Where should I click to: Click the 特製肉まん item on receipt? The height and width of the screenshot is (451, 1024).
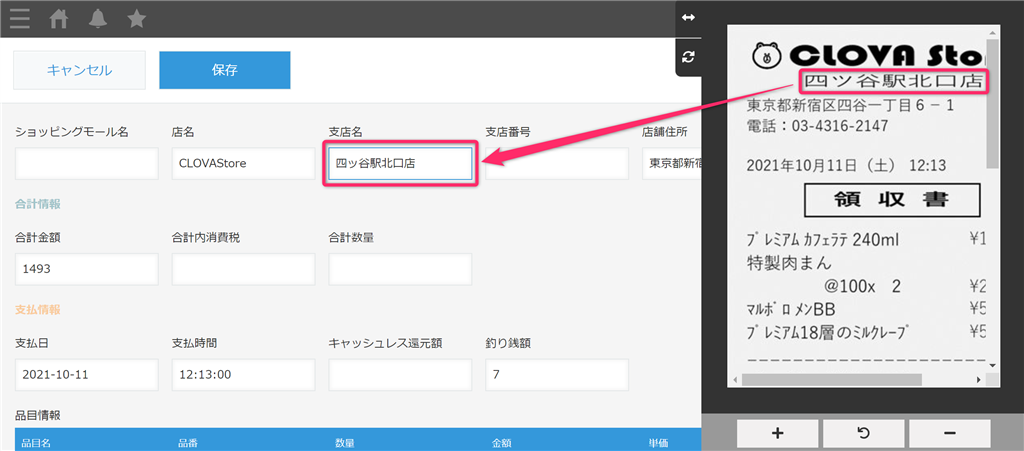pyautogui.click(x=789, y=264)
